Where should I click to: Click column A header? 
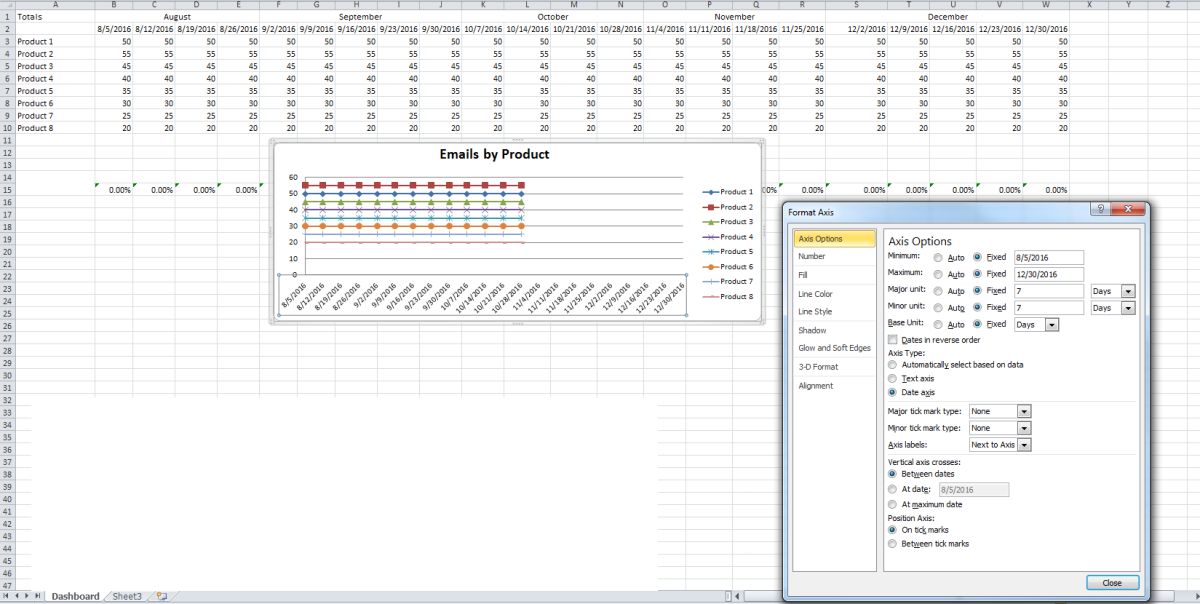[x=55, y=5]
